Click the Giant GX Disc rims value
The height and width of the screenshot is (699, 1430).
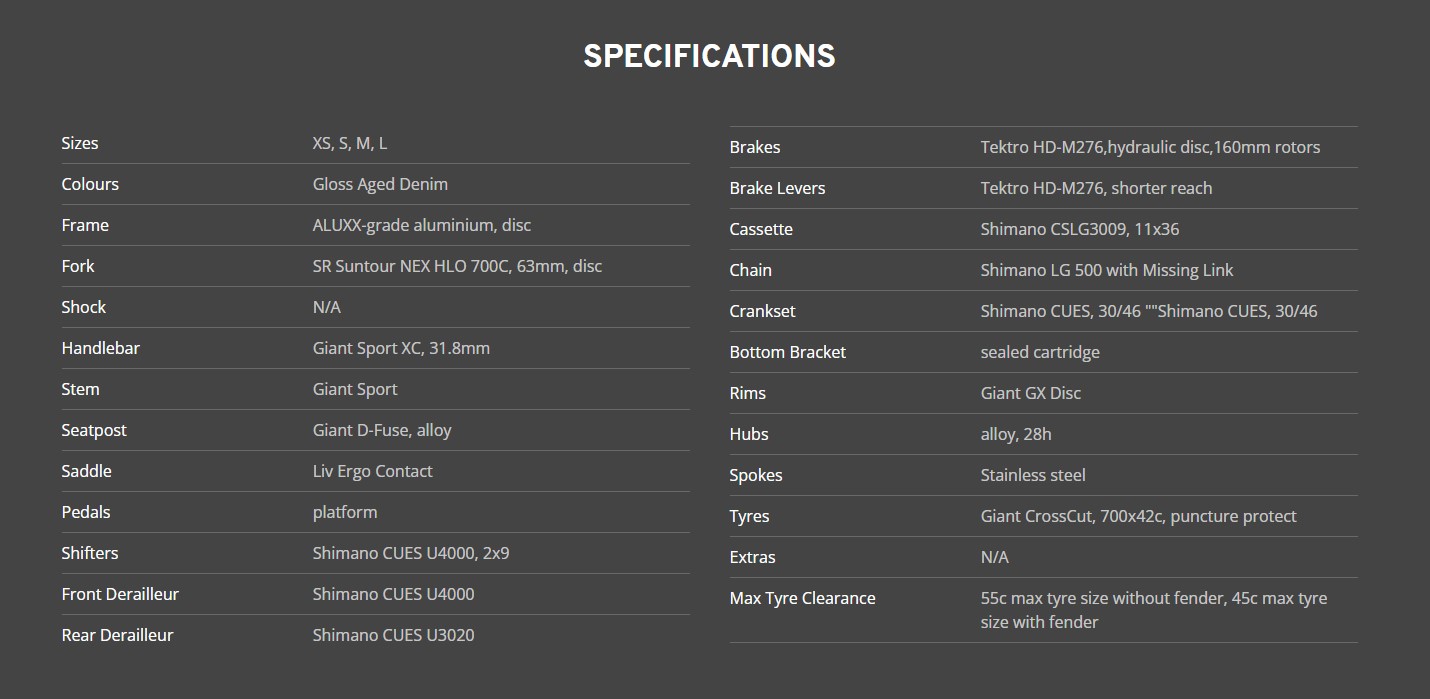pyautogui.click(x=1030, y=393)
